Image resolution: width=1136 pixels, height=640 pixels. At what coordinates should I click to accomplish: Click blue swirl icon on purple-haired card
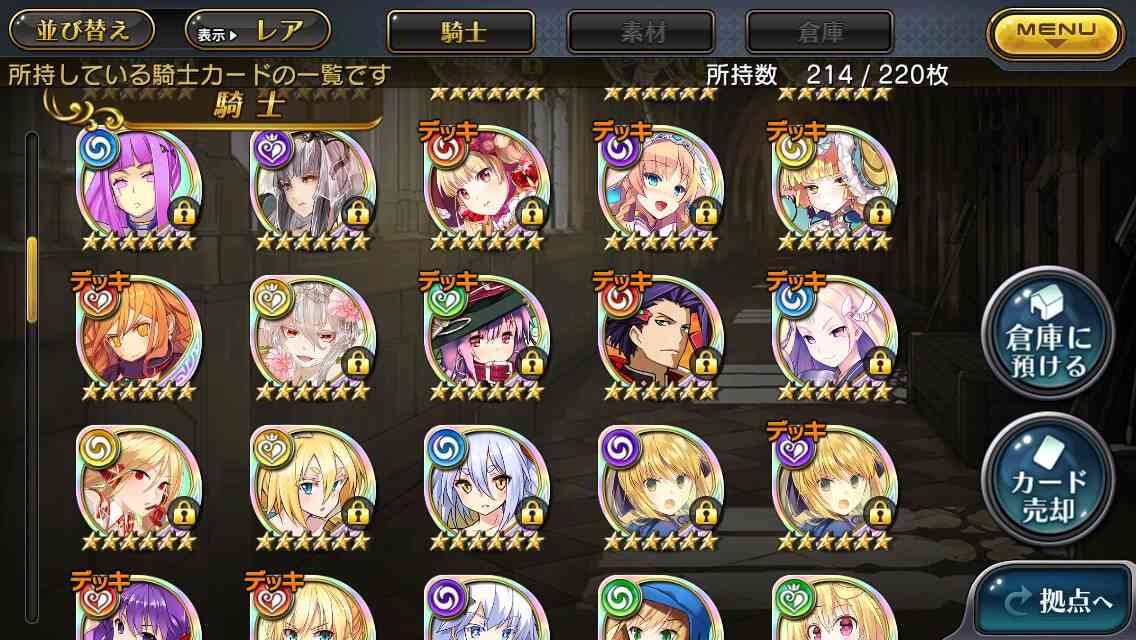[x=99, y=149]
